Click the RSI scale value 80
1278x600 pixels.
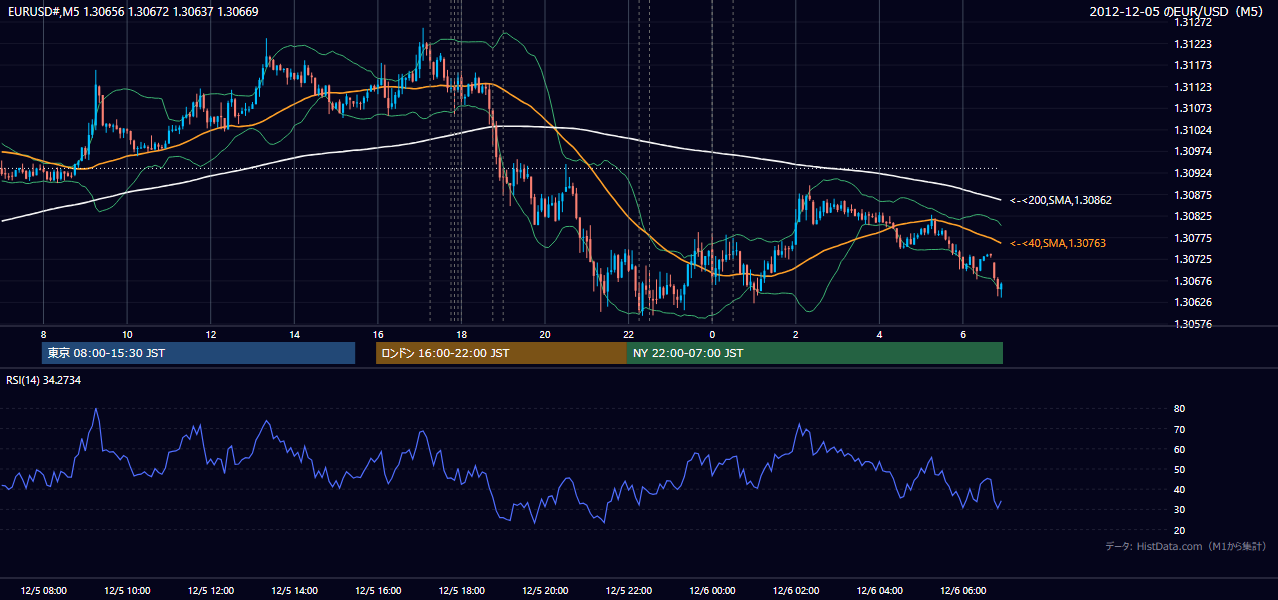[1180, 409]
